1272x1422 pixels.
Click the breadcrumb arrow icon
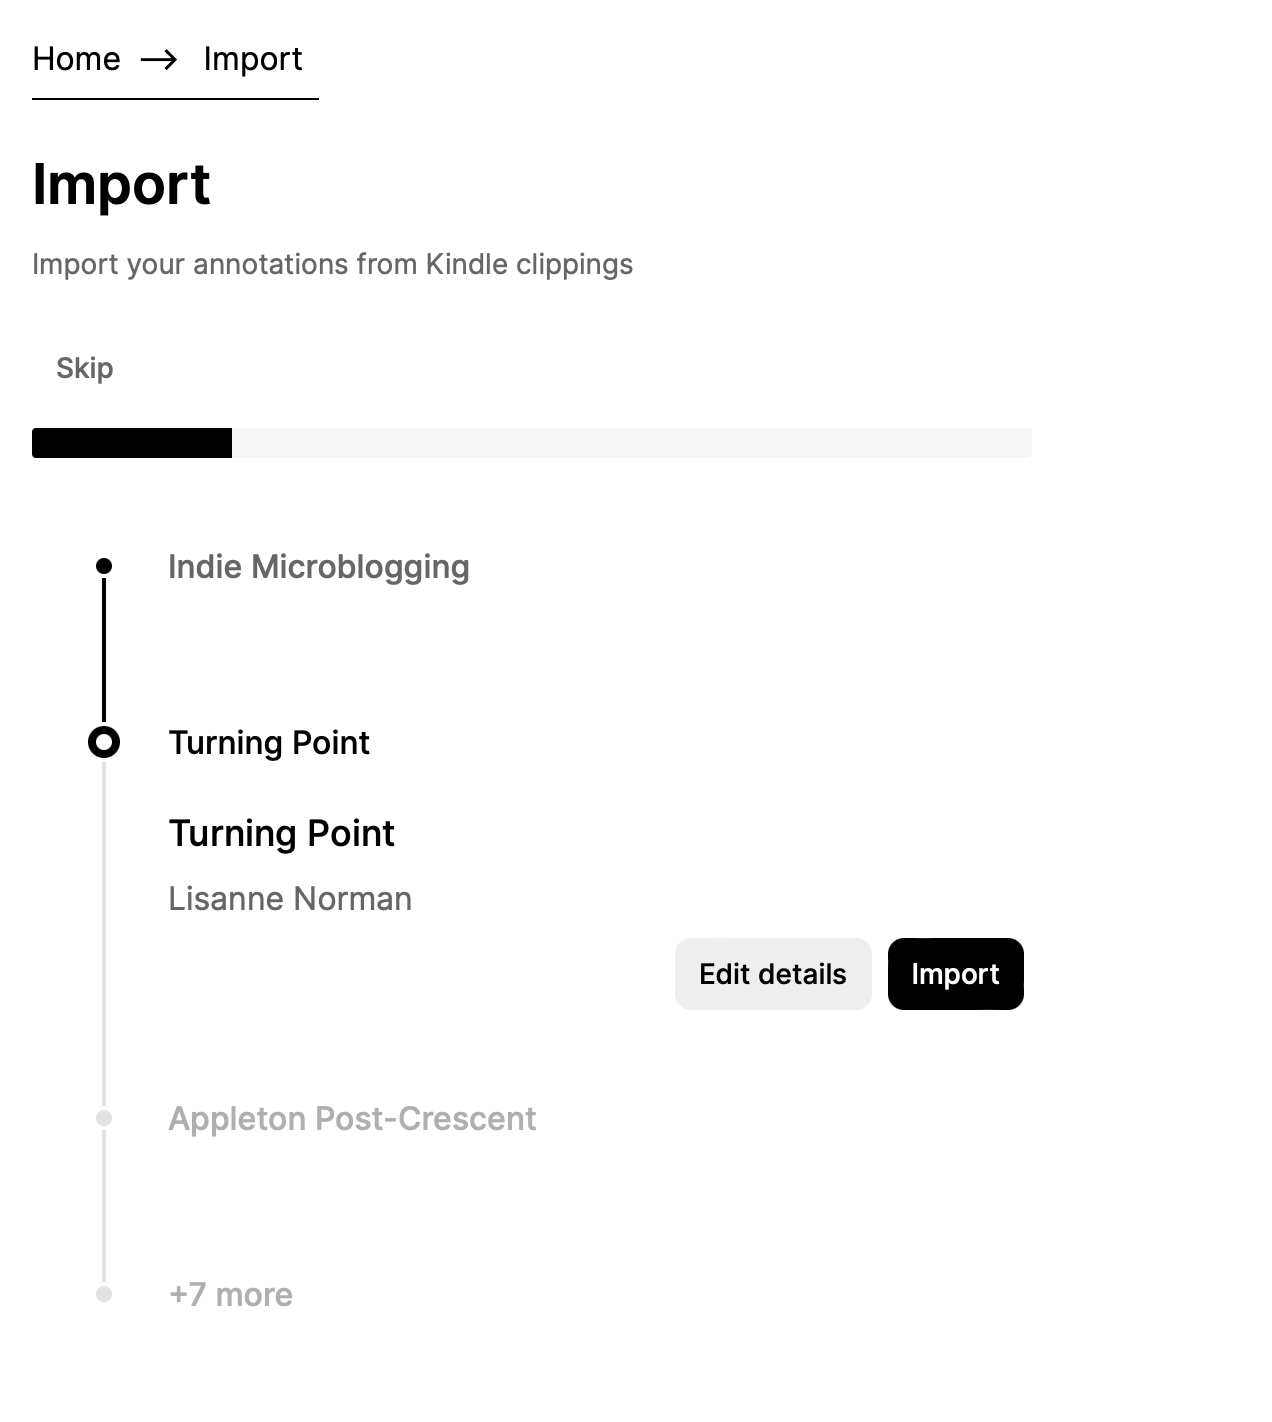tap(159, 60)
